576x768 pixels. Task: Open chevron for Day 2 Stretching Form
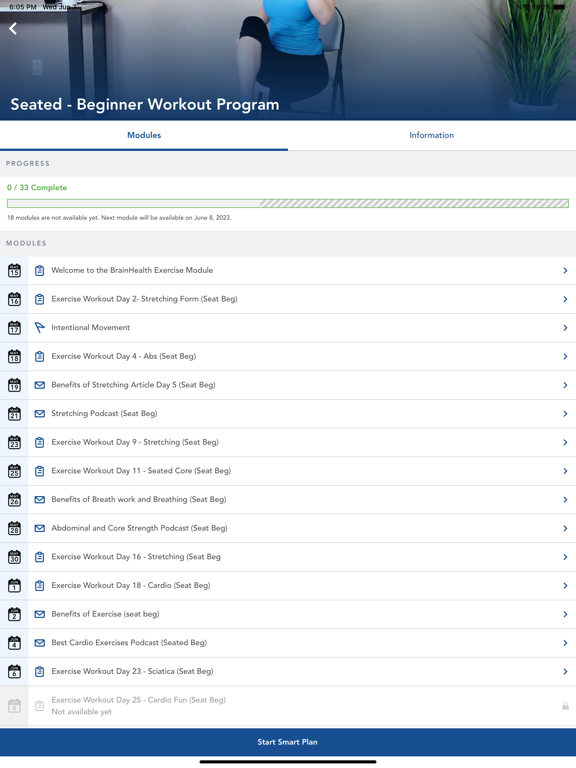(x=565, y=299)
